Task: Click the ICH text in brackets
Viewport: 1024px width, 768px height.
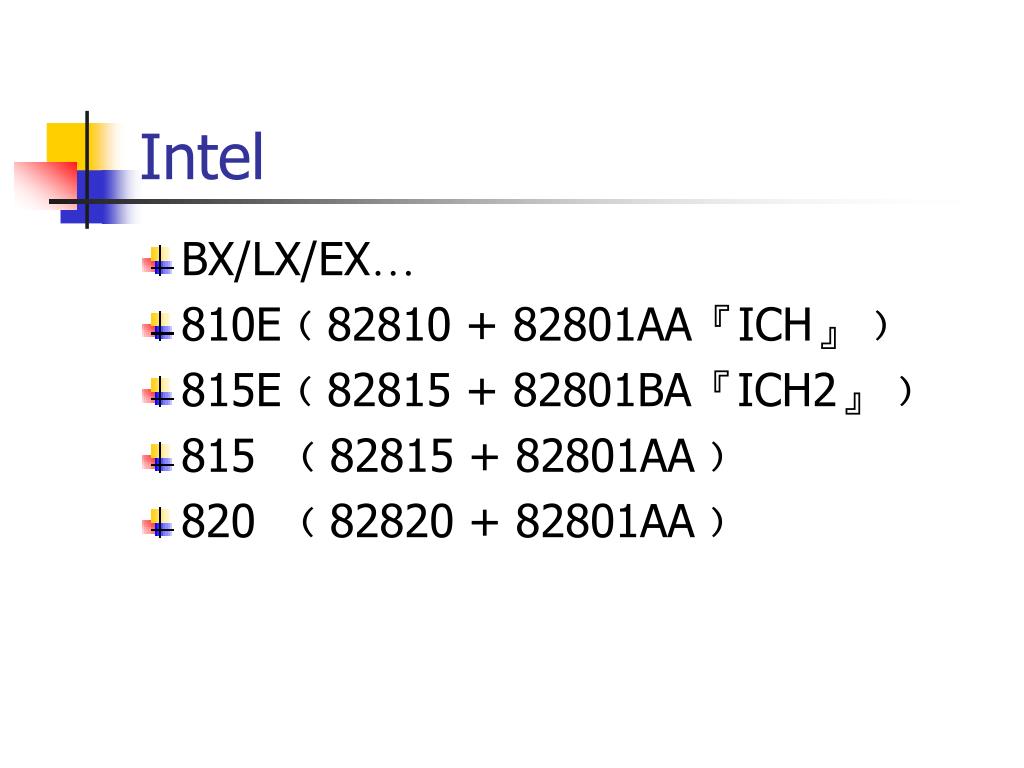Action: pyautogui.click(x=774, y=325)
